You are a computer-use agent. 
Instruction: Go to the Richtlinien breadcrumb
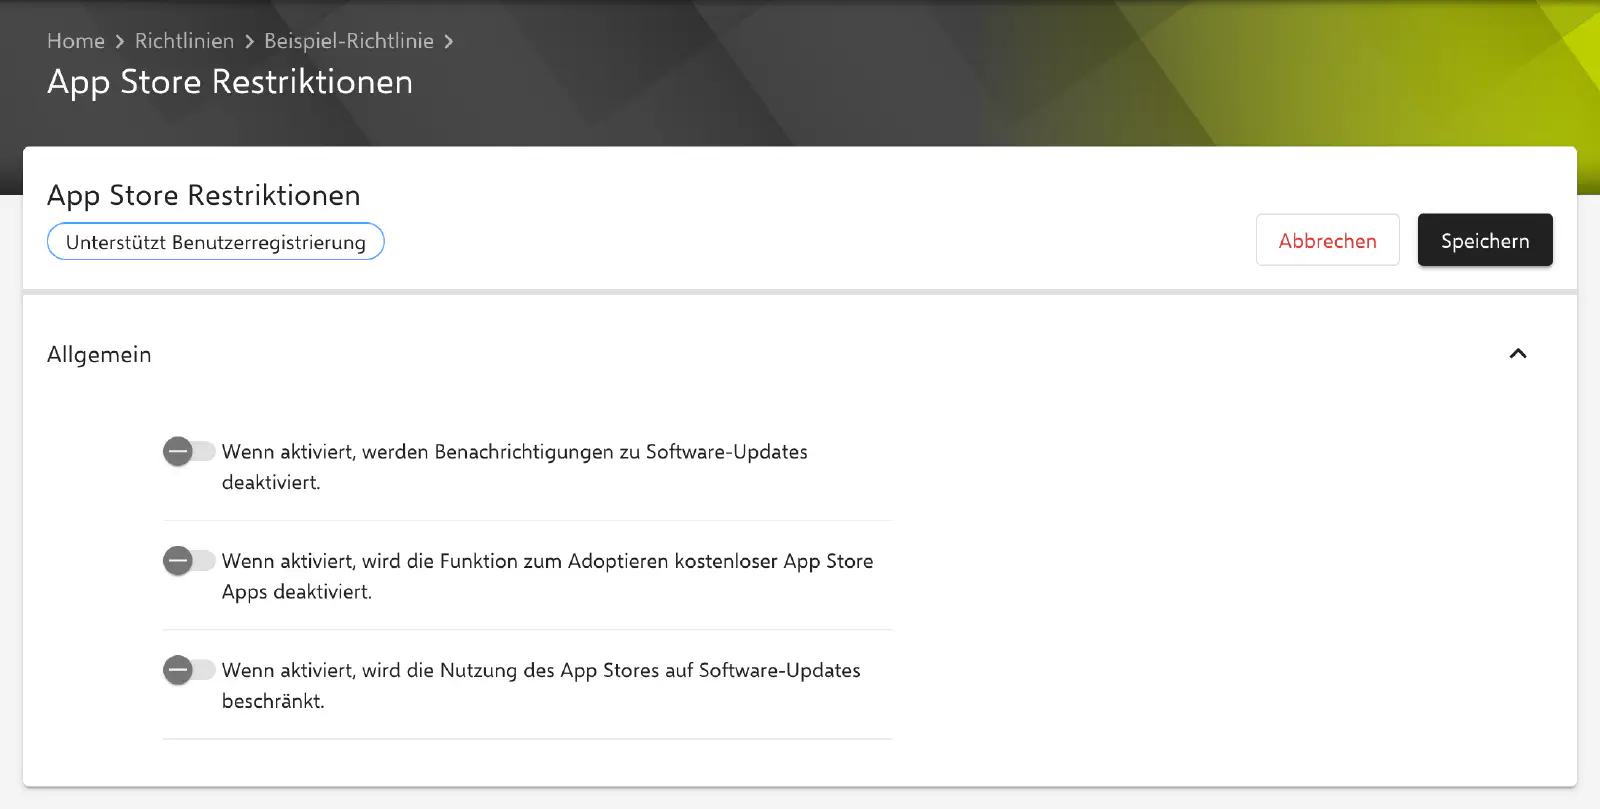pyautogui.click(x=184, y=41)
